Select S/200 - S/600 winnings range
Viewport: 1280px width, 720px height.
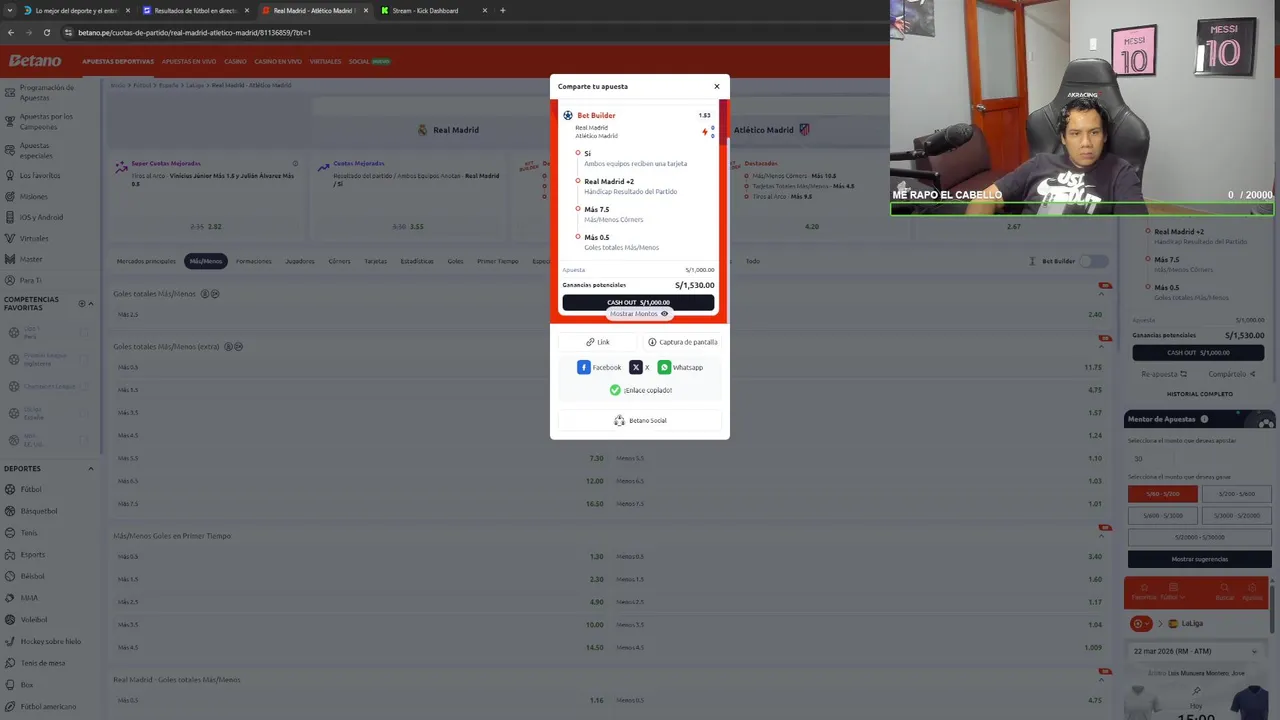[x=1236, y=494]
